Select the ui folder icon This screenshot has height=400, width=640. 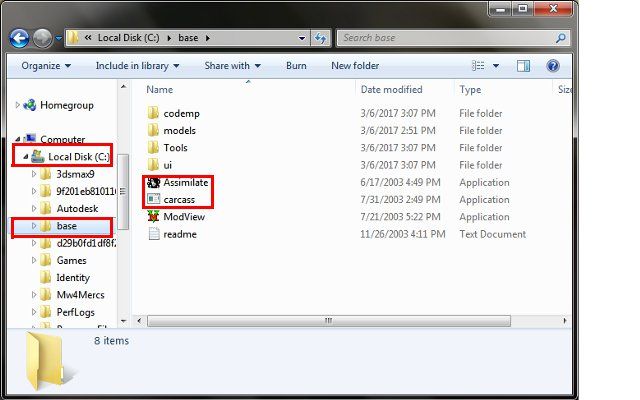point(153,165)
